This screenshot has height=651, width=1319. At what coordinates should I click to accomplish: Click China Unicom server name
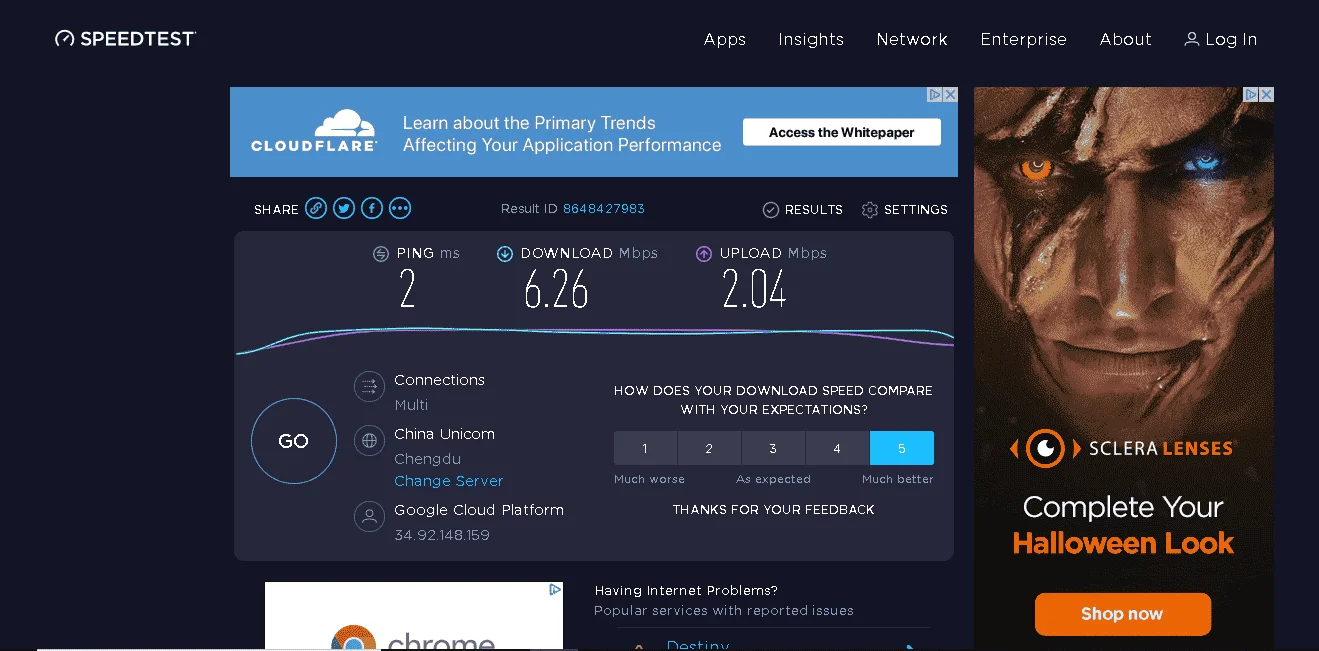pyautogui.click(x=445, y=434)
